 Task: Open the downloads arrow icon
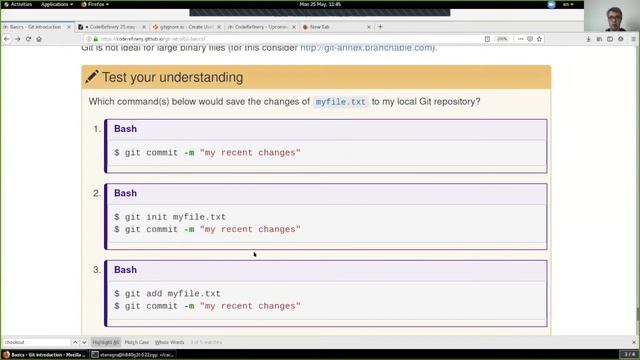click(x=588, y=39)
